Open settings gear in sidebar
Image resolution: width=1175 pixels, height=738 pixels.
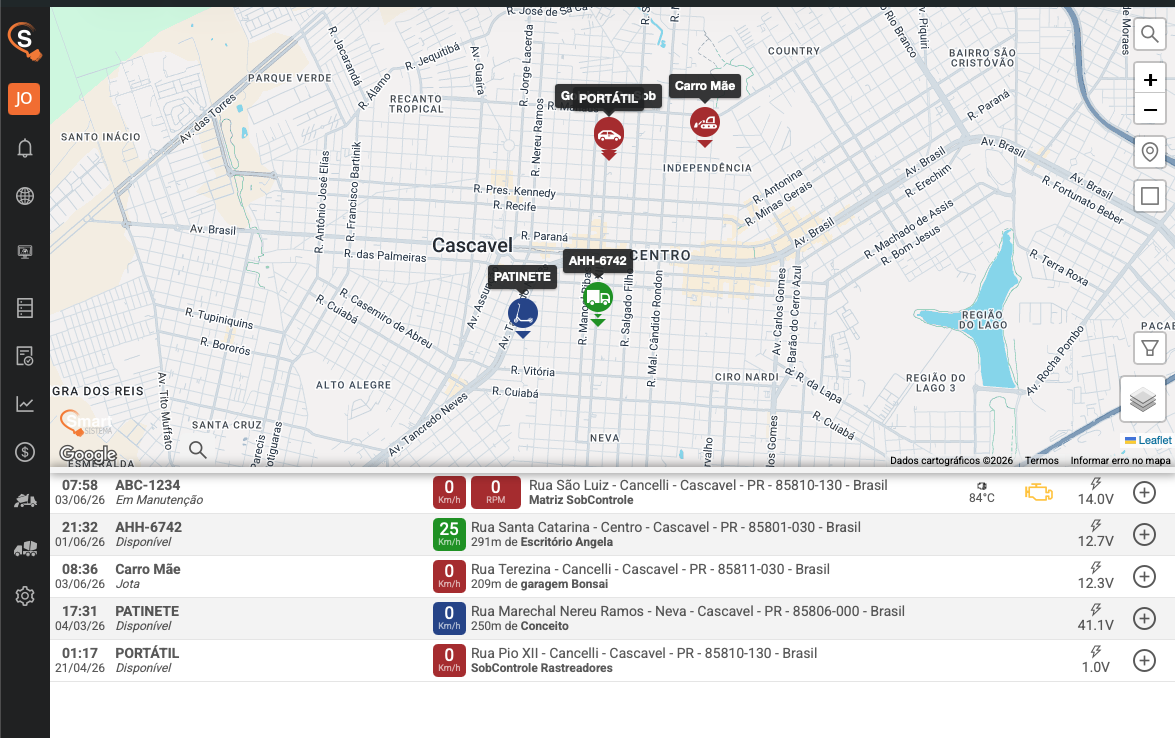tap(25, 596)
